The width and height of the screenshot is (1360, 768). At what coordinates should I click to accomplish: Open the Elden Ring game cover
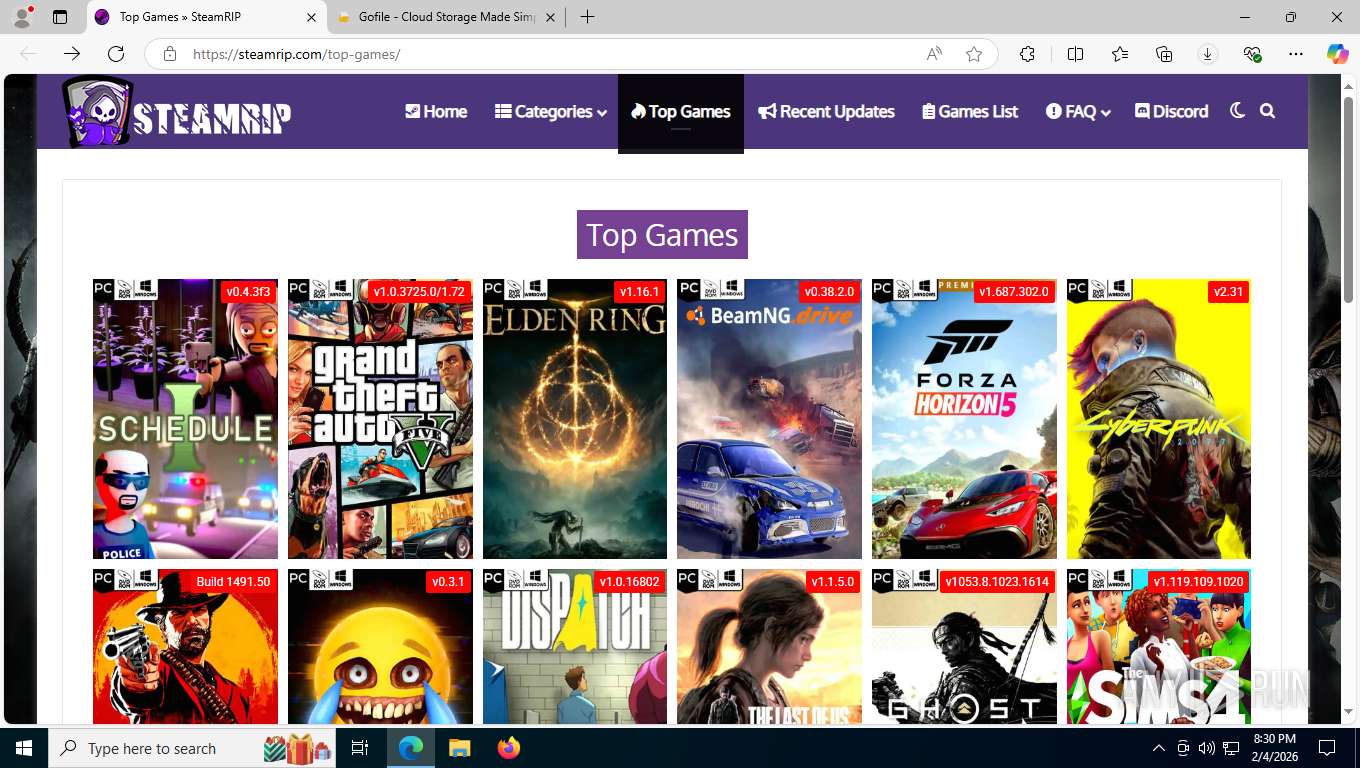(575, 419)
